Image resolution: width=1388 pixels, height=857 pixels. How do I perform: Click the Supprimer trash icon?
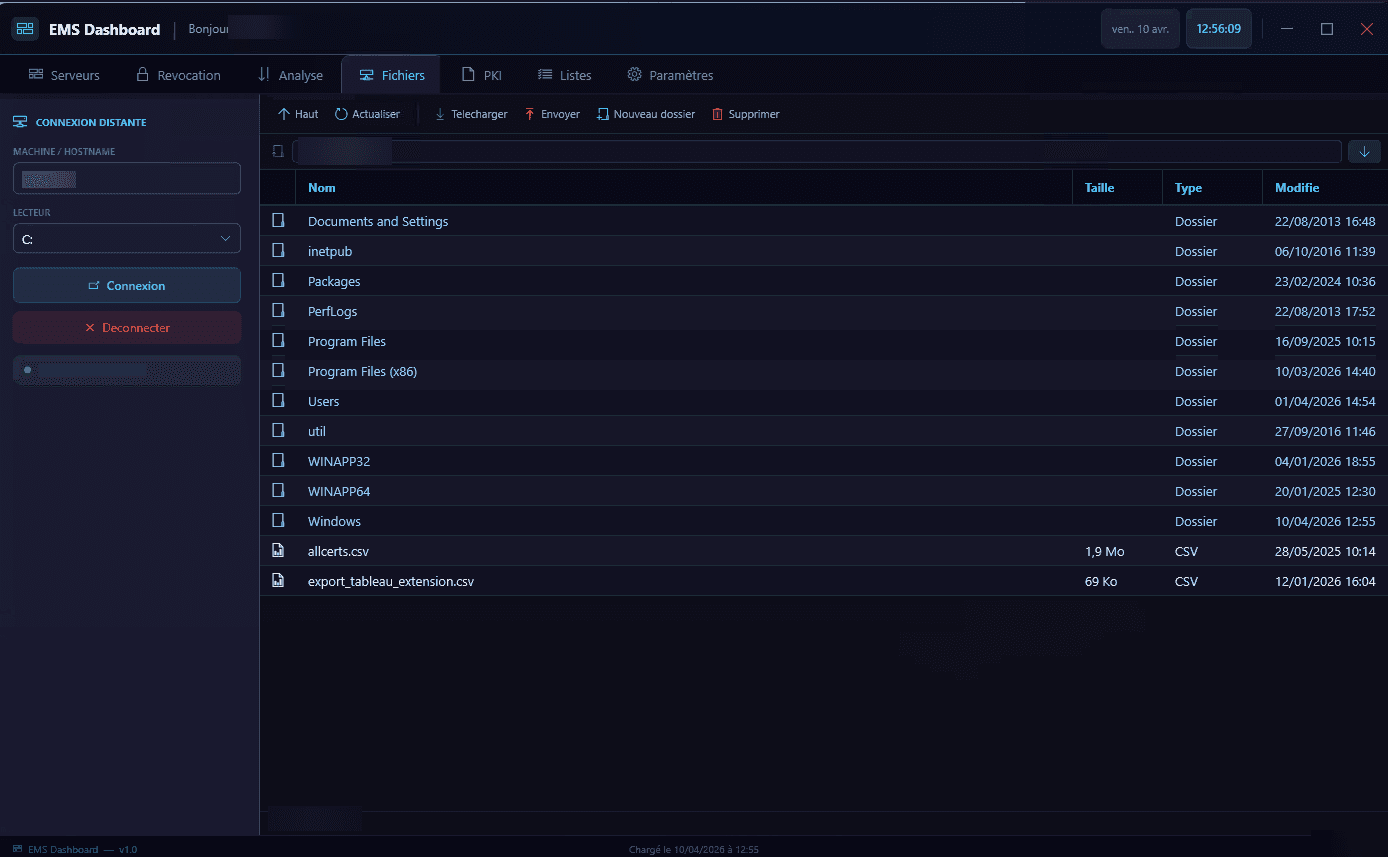(717, 114)
